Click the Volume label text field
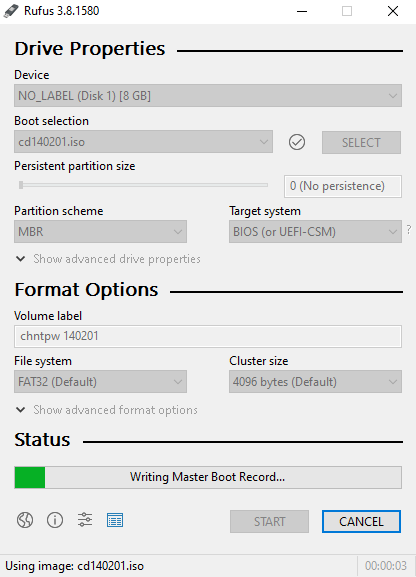Viewport: 416px width, 577px height. pos(208,336)
